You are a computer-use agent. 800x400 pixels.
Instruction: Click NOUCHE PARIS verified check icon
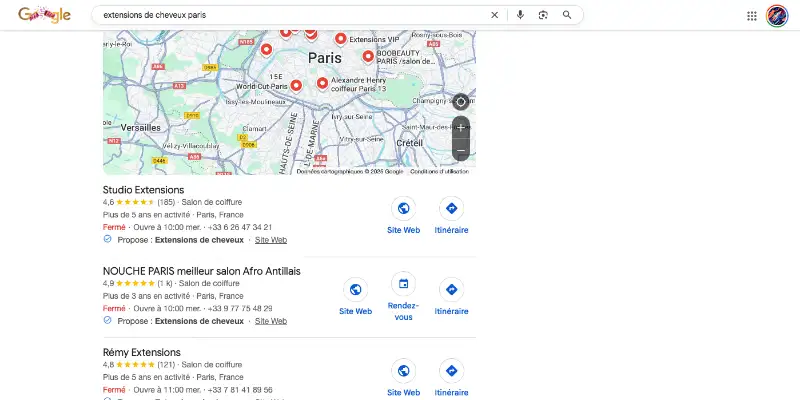pos(107,320)
